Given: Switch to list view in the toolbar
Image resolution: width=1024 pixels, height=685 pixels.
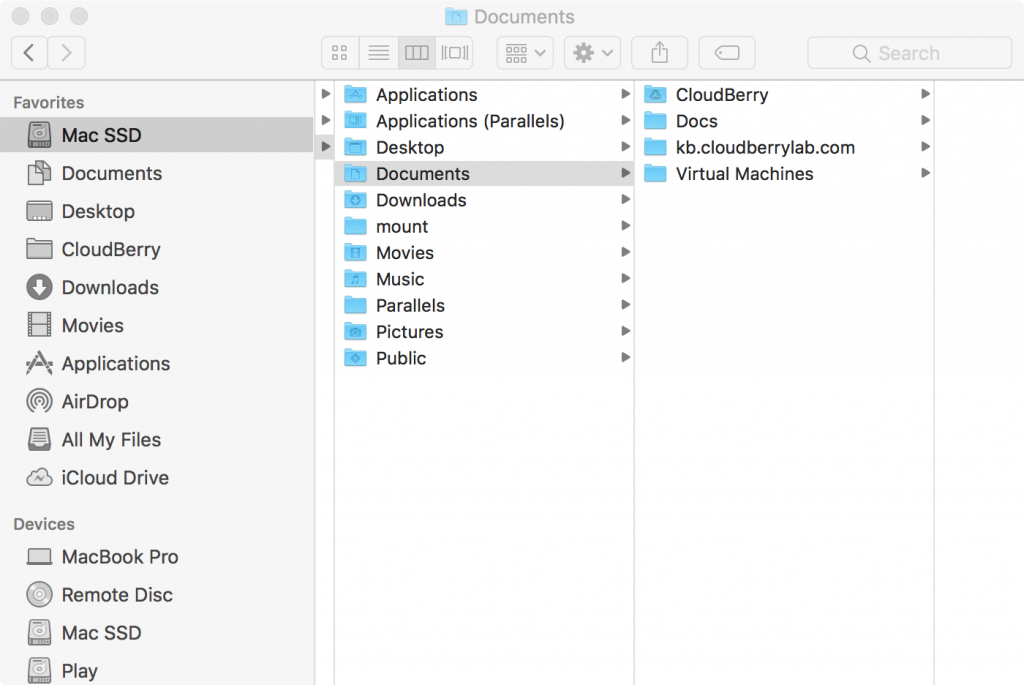Looking at the screenshot, I should tap(378, 52).
